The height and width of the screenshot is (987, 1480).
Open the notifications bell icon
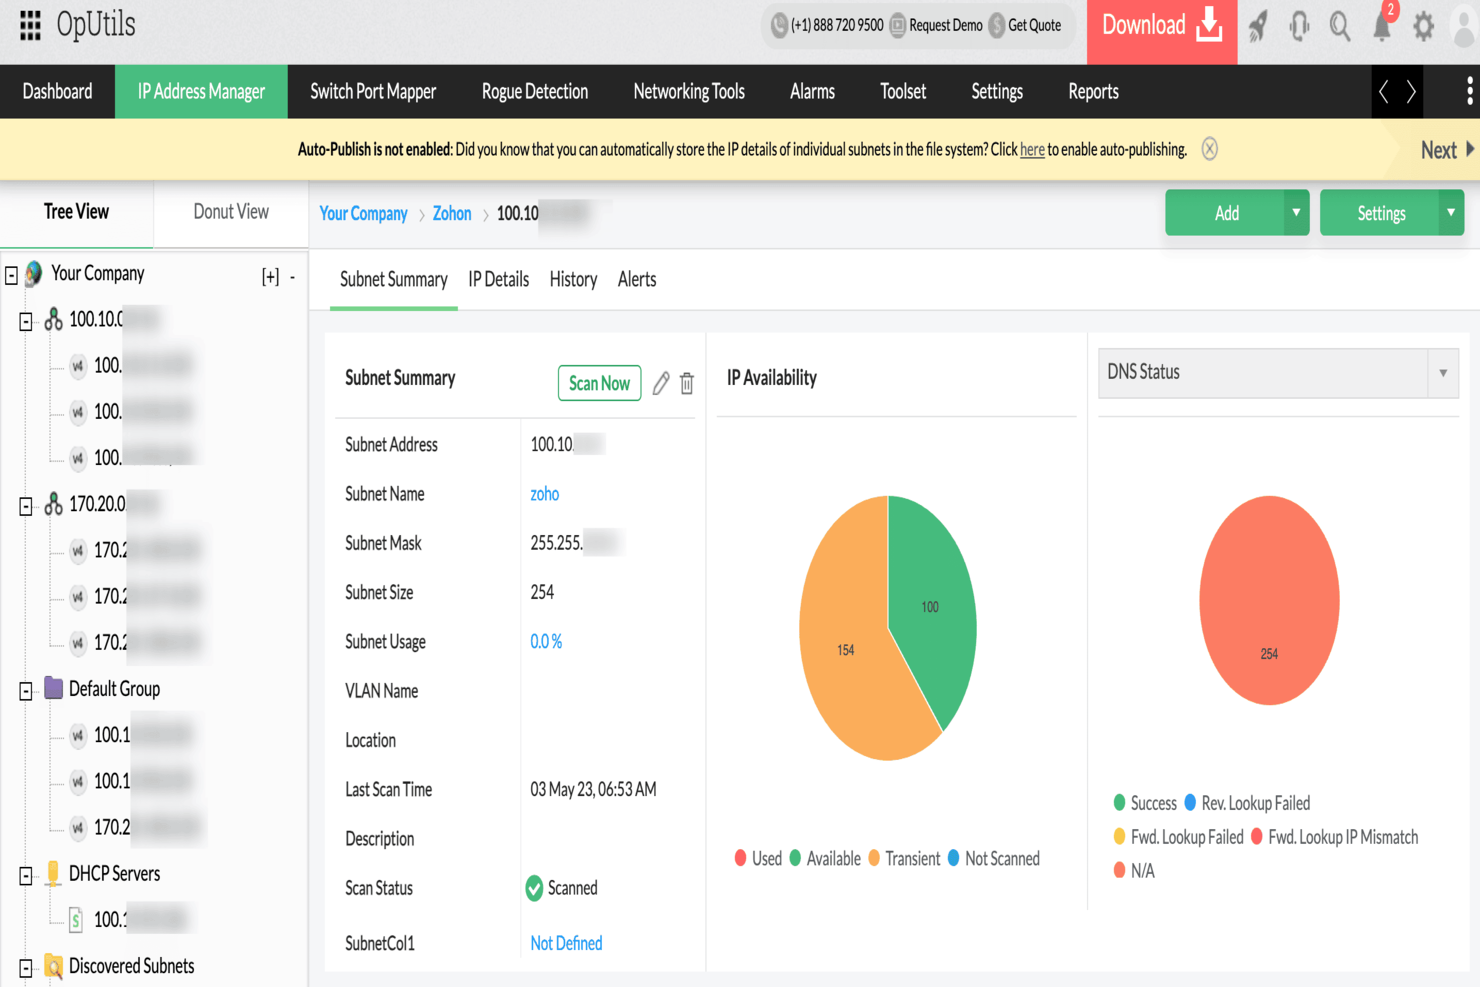[x=1381, y=27]
